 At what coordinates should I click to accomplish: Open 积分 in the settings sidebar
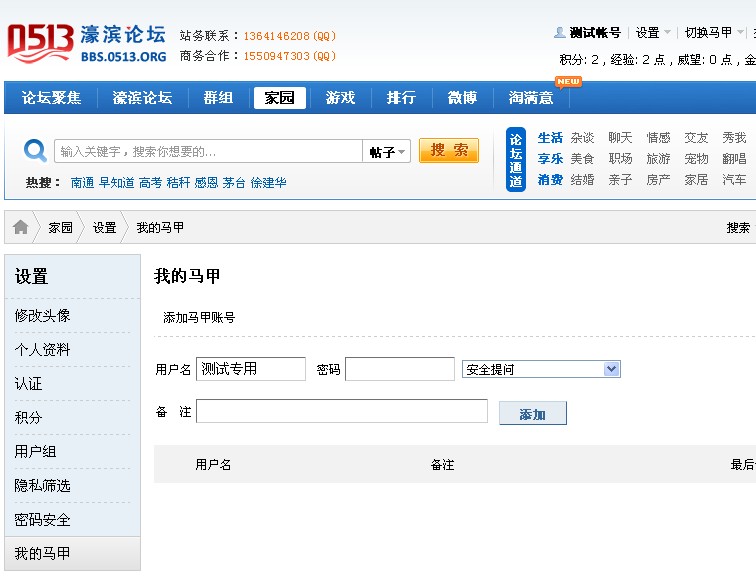28,418
